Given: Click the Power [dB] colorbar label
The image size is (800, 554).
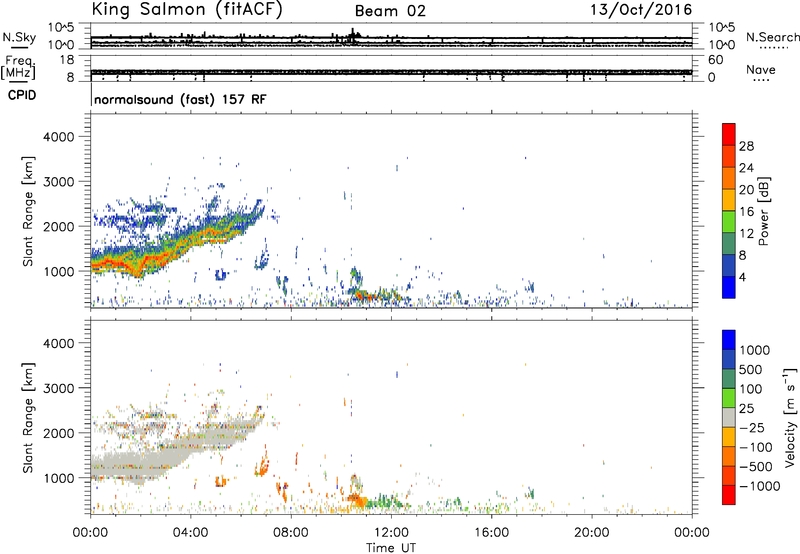Looking at the screenshot, I should [763, 211].
